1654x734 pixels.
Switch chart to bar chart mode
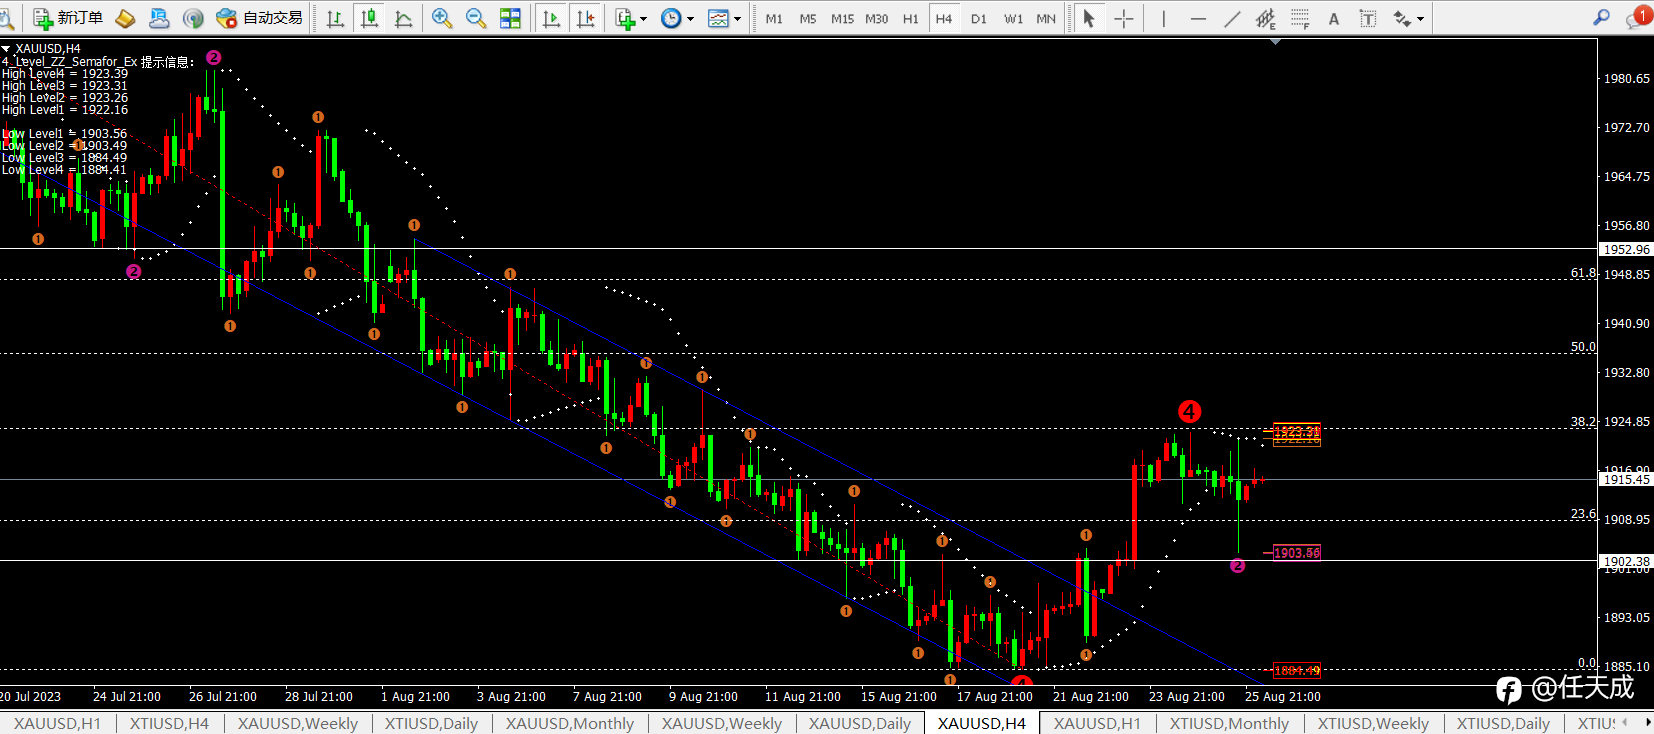click(x=336, y=18)
